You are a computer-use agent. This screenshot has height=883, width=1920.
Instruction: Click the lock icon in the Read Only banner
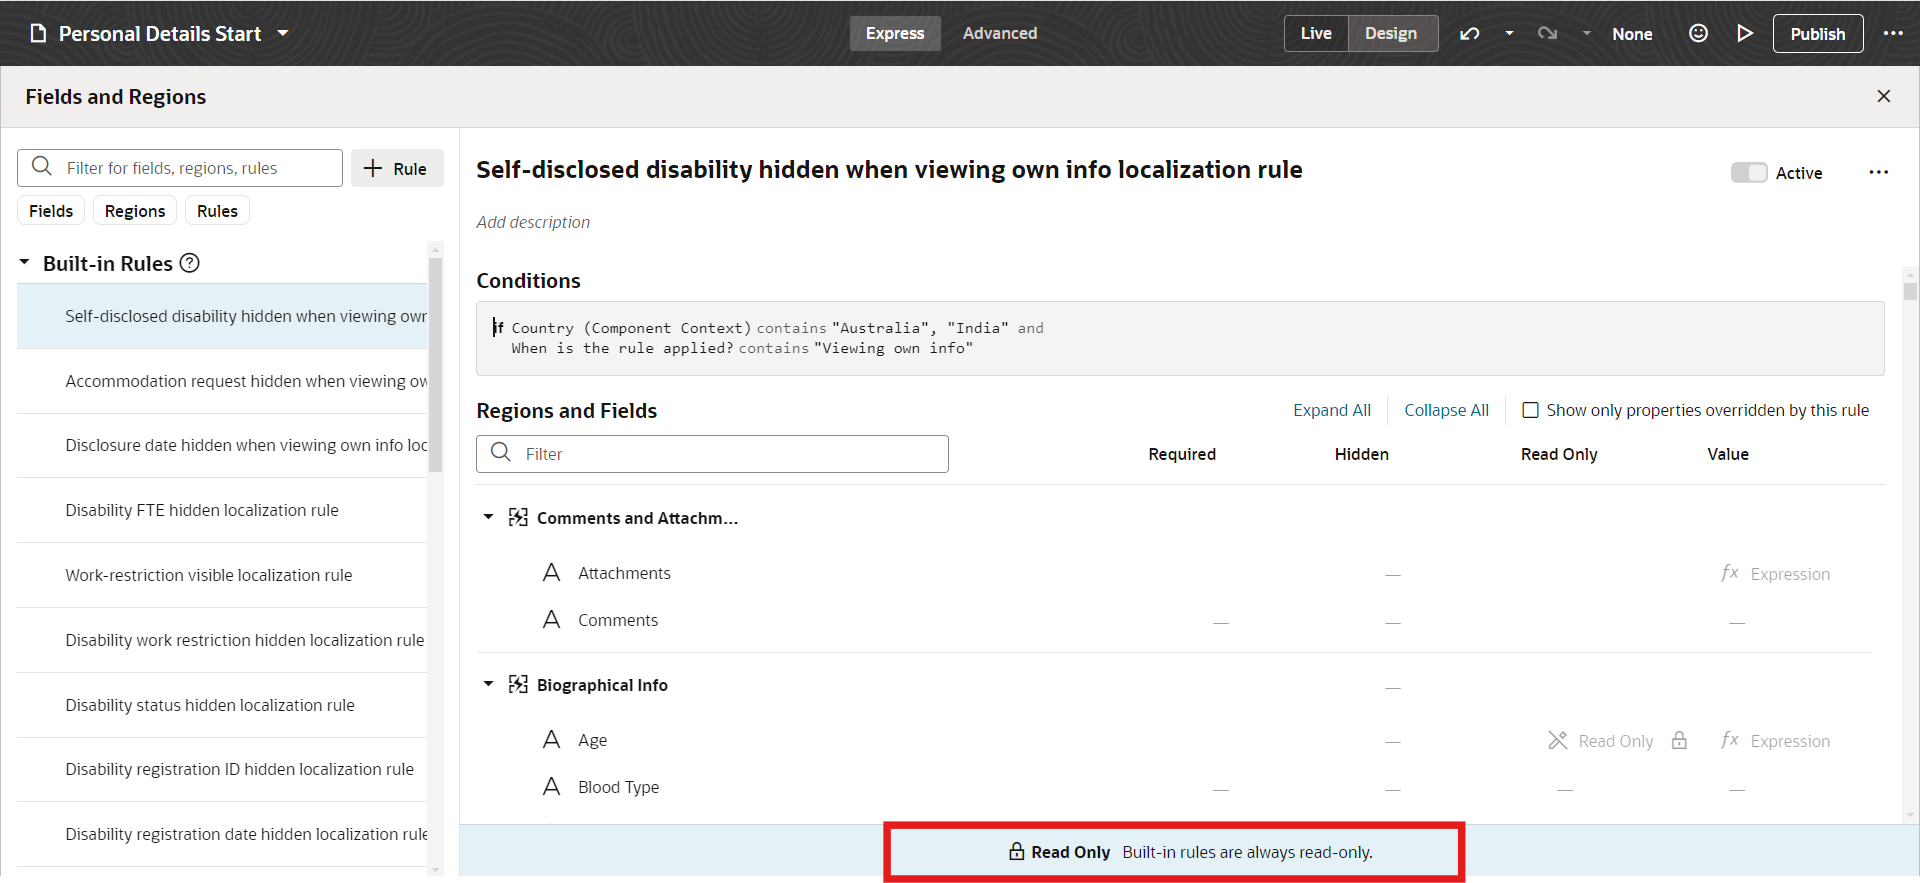click(1016, 852)
